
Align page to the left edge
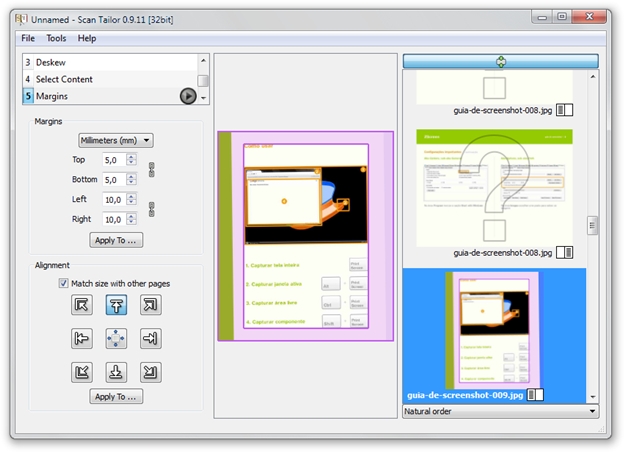82,339
